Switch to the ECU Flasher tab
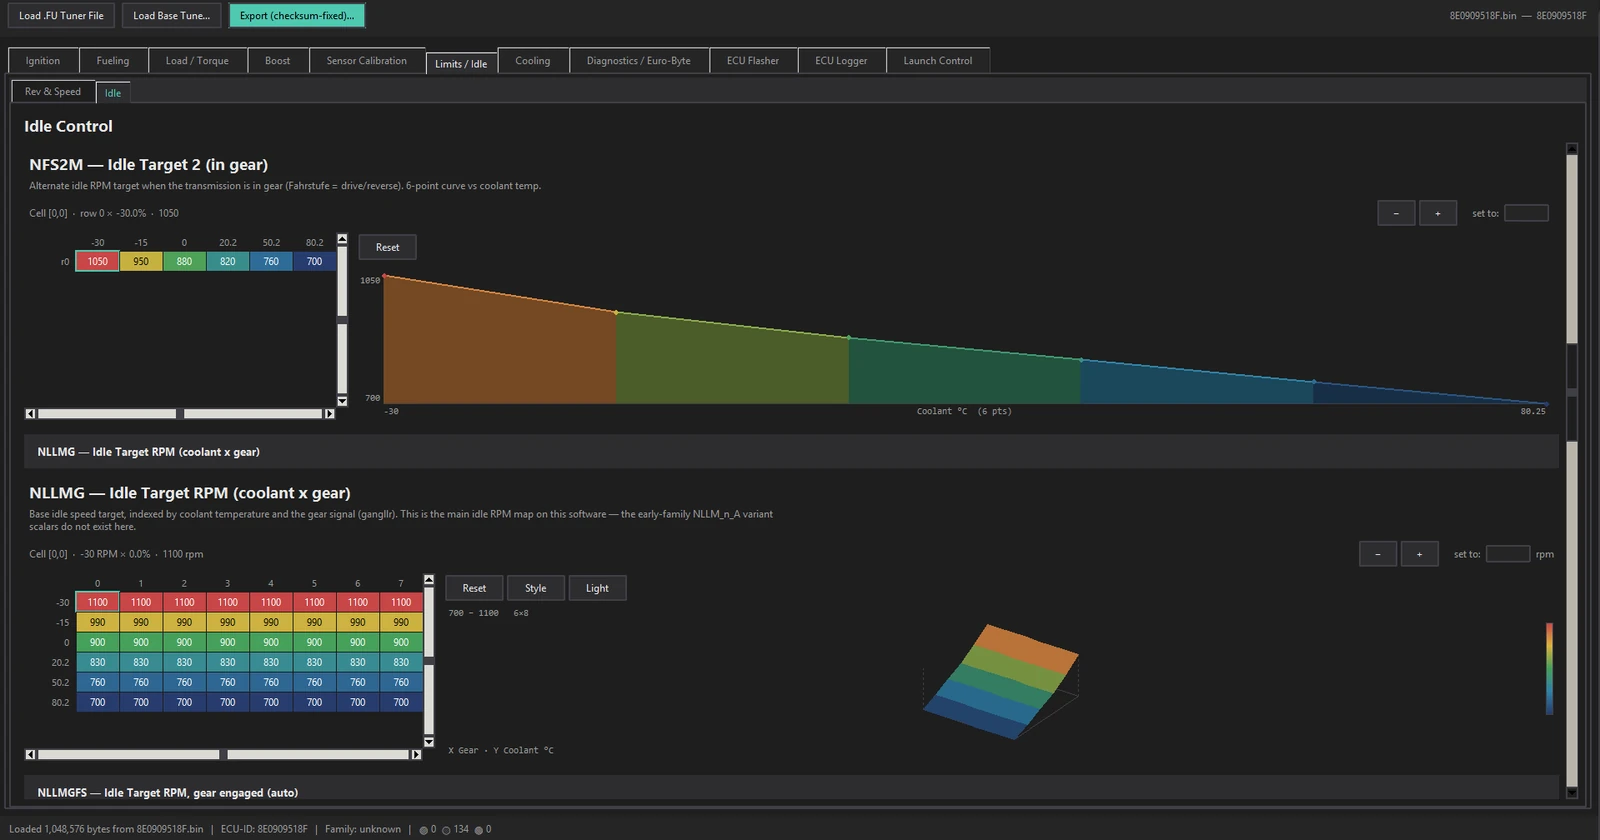This screenshot has height=840, width=1600. tap(753, 61)
